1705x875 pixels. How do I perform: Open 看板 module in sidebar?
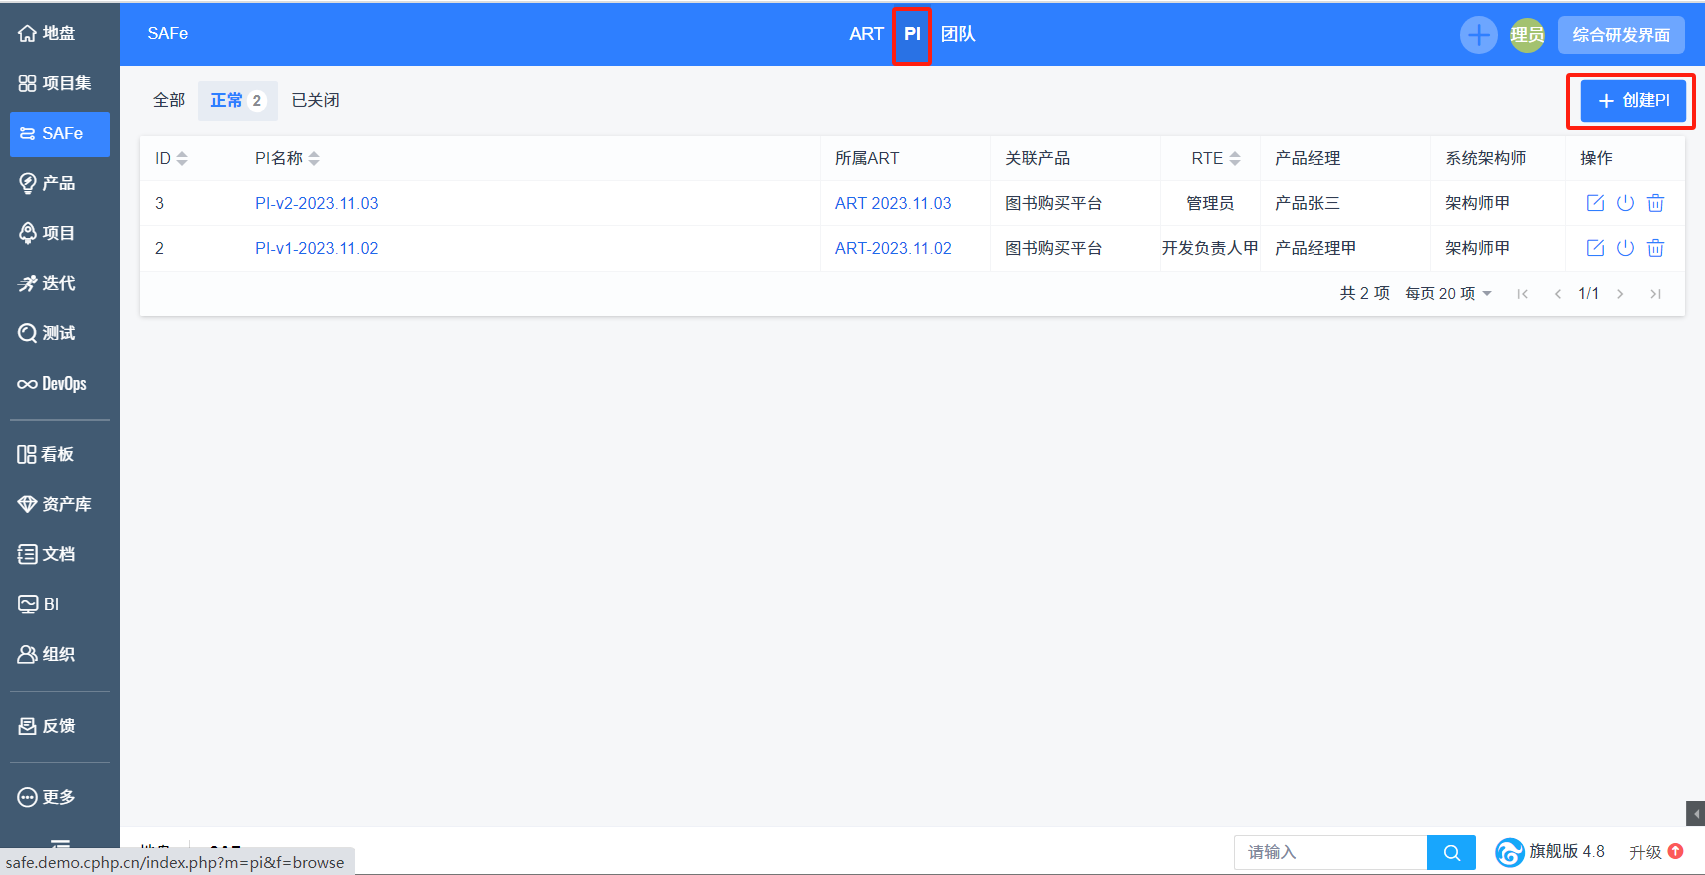59,454
